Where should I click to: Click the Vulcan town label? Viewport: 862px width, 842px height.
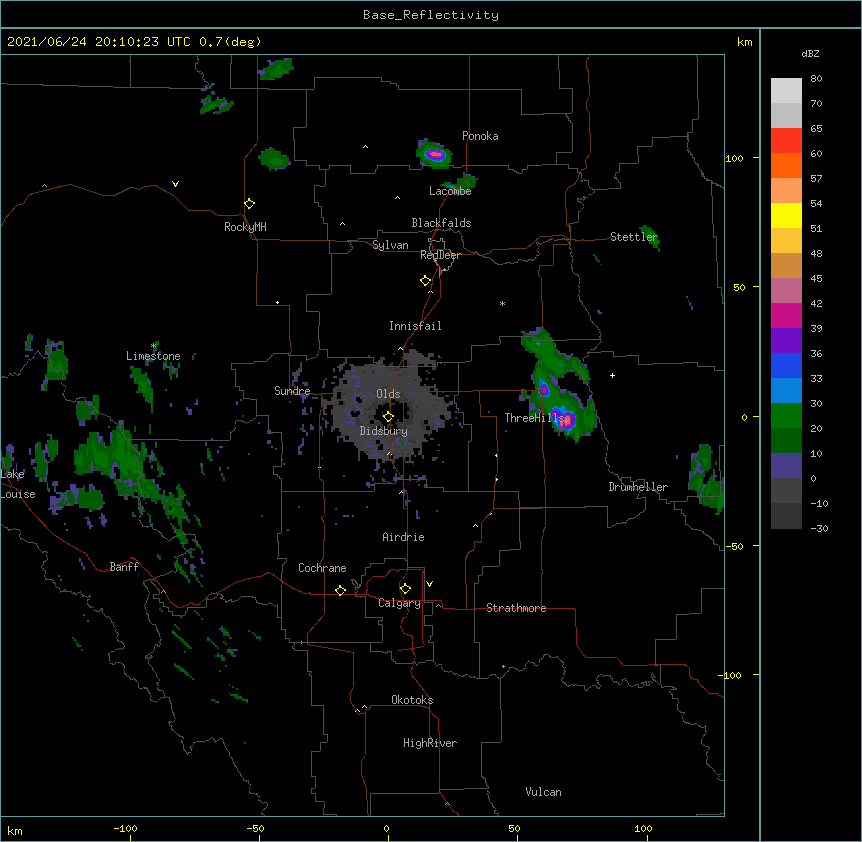543,792
